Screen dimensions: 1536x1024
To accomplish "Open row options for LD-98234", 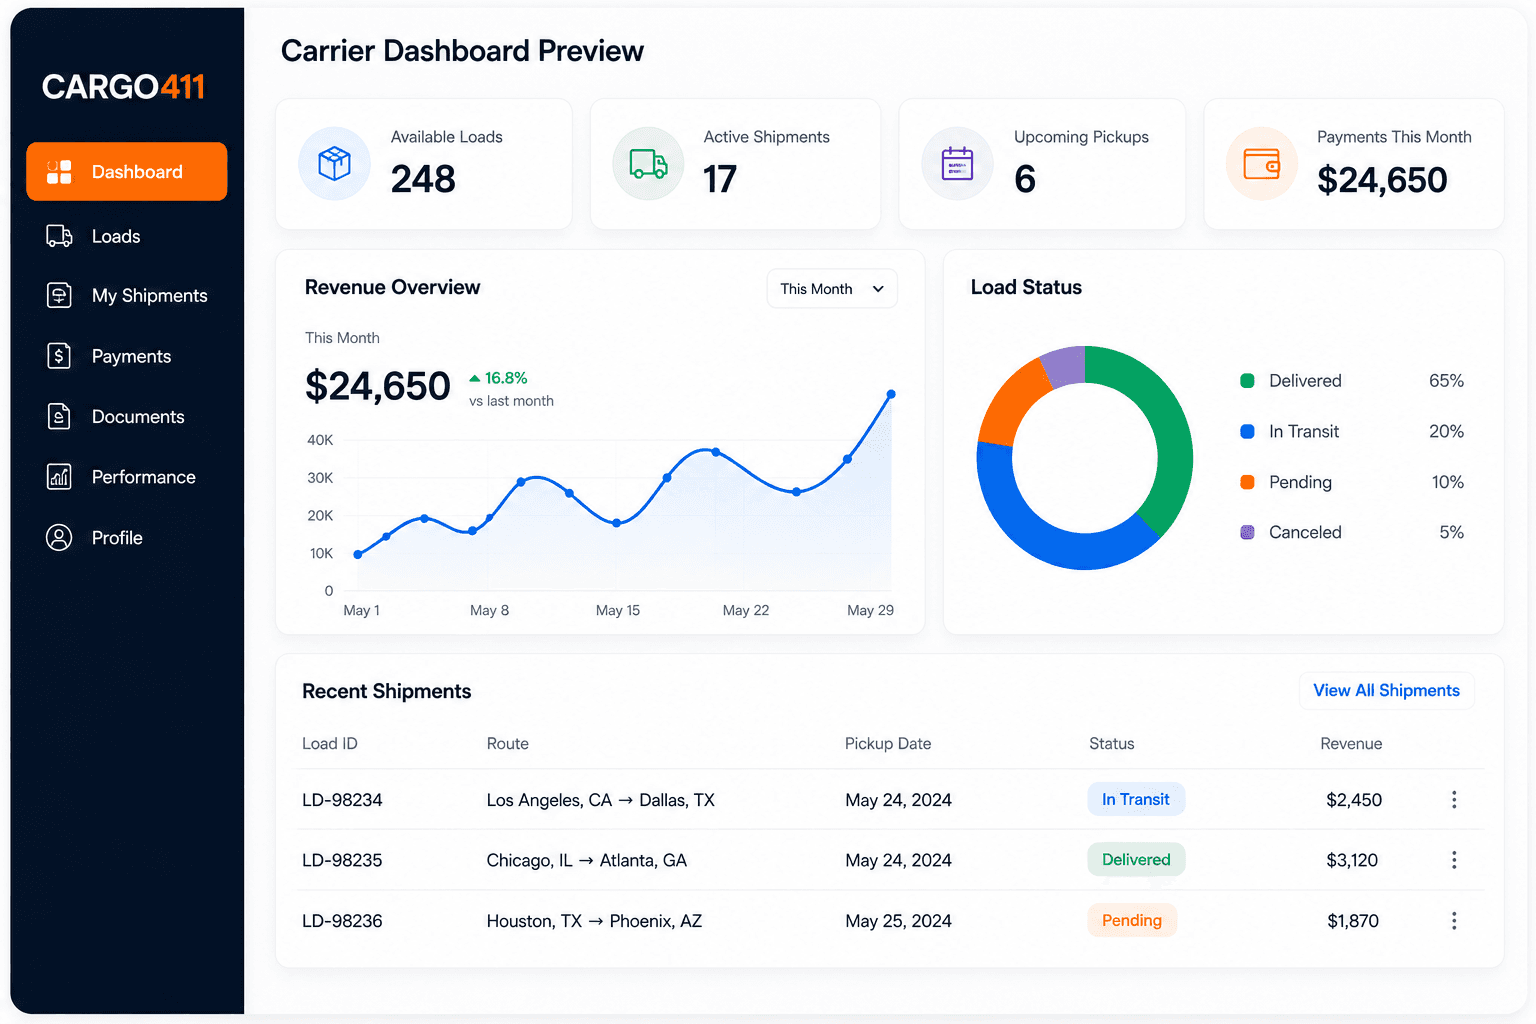I will pyautogui.click(x=1454, y=799).
